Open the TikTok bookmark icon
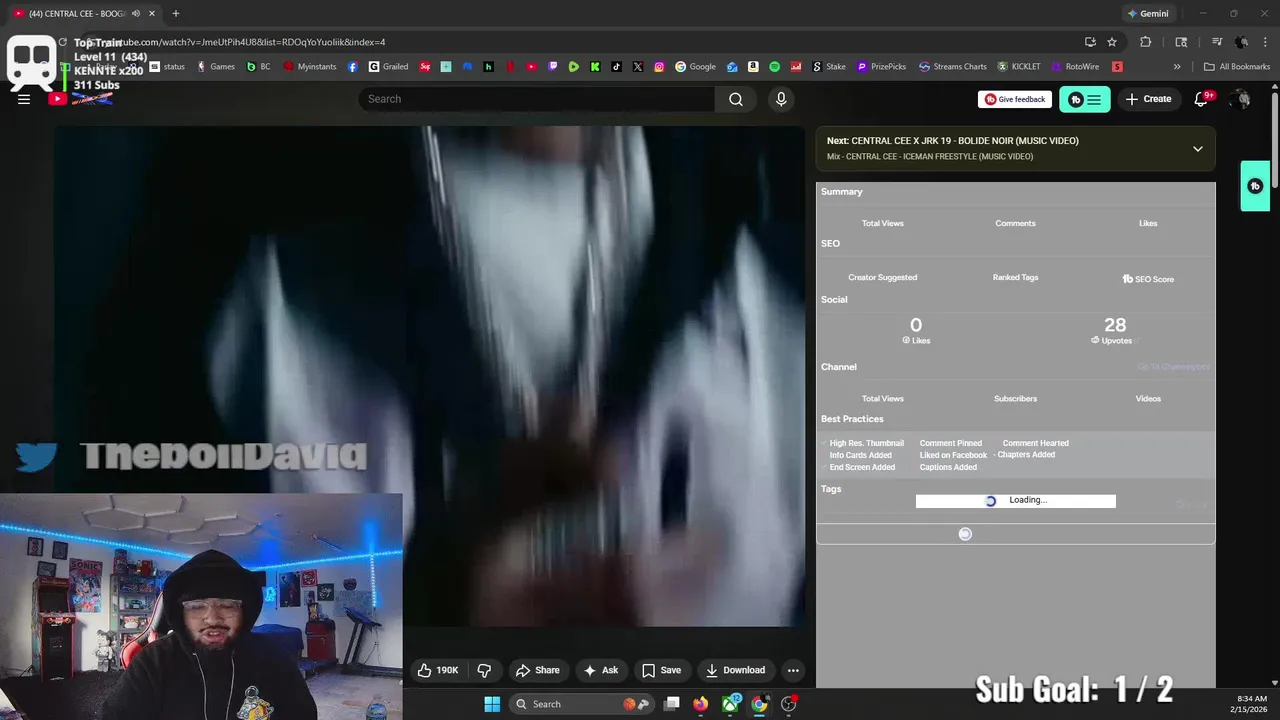This screenshot has height=720, width=1280. coord(616,67)
